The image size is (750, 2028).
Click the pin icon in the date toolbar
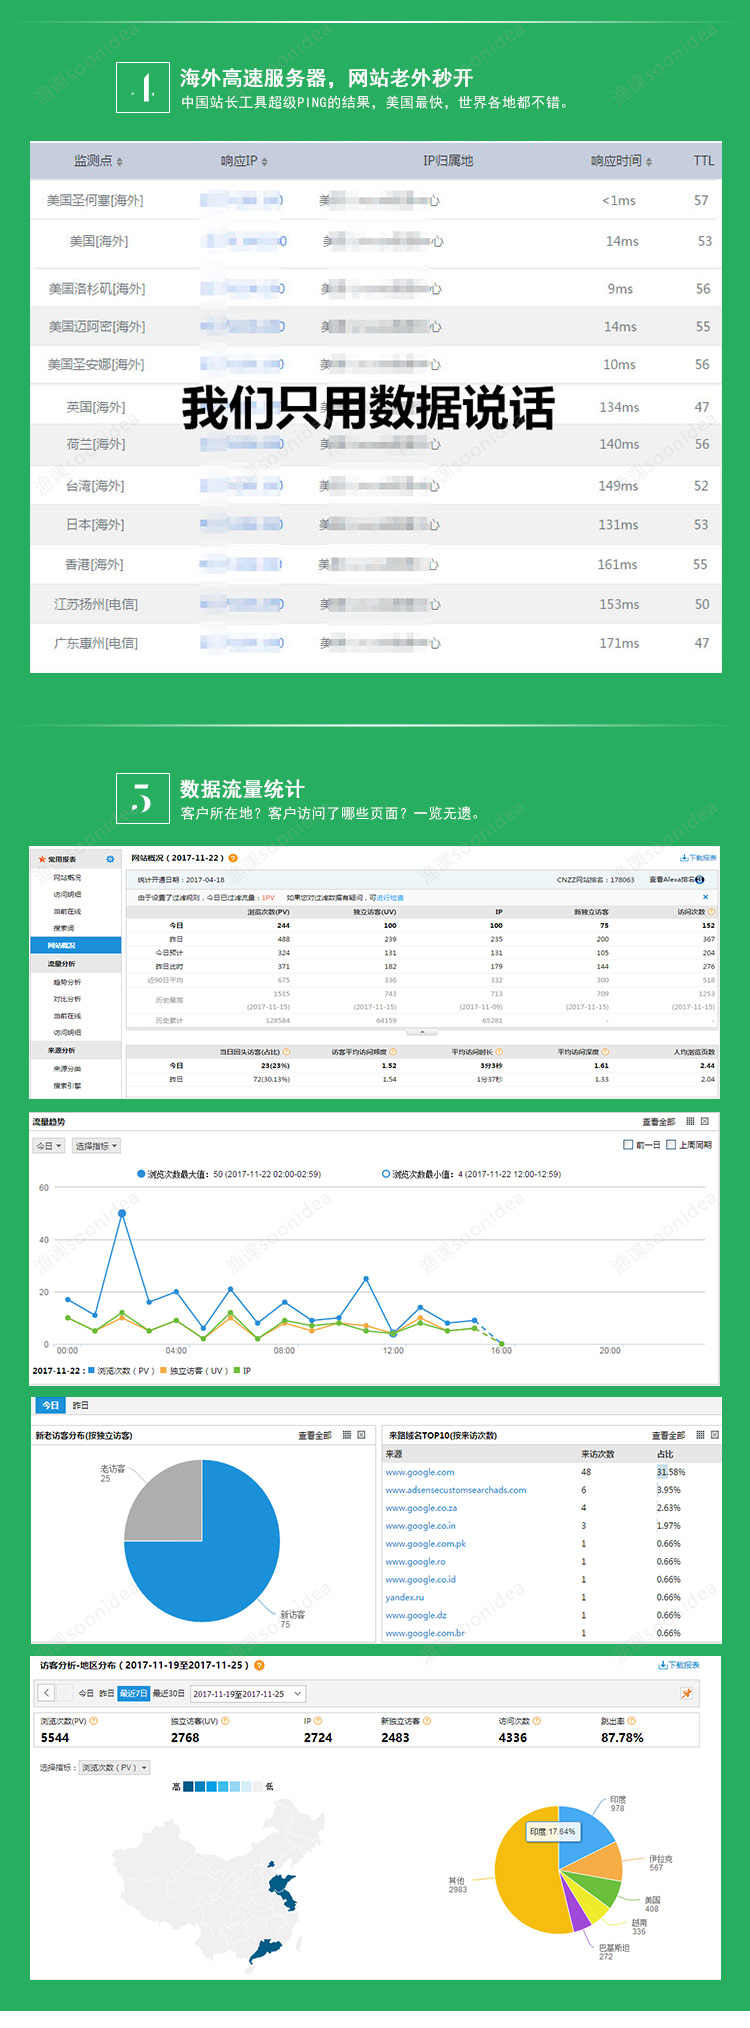(x=686, y=1694)
